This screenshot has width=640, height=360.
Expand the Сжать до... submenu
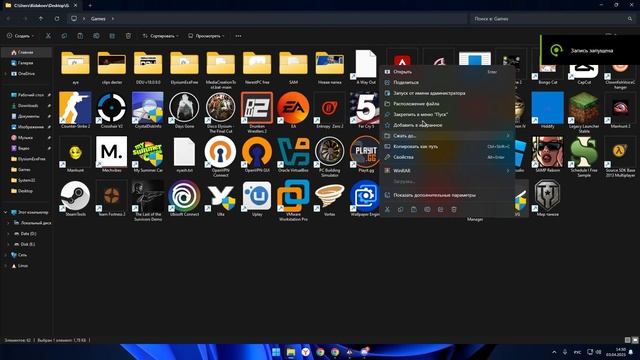(447, 136)
